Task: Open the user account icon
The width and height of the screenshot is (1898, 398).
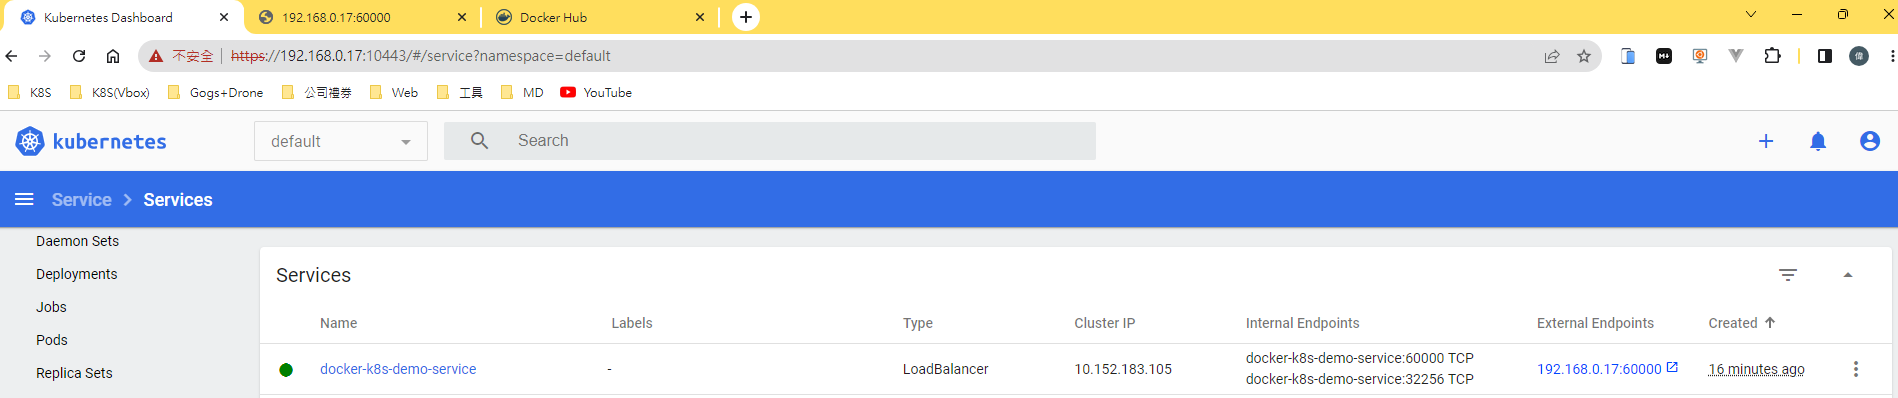Action: coord(1870,141)
